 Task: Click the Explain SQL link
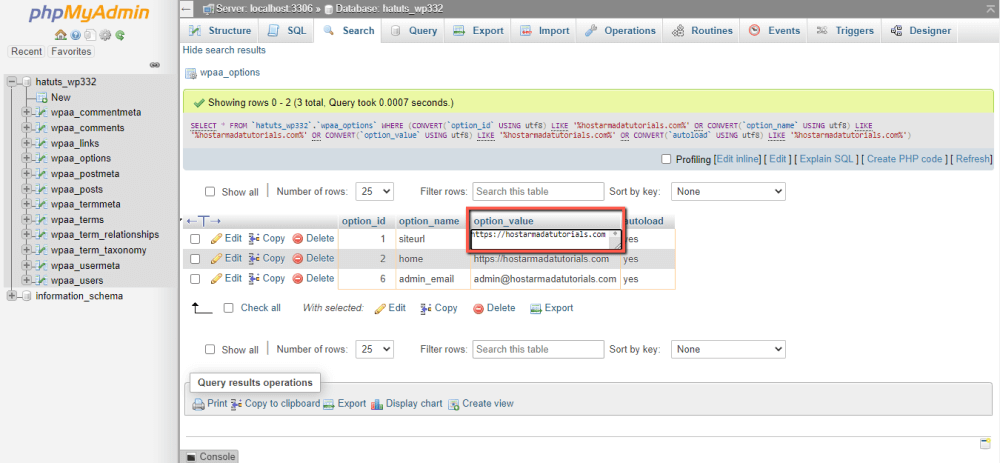(x=826, y=159)
